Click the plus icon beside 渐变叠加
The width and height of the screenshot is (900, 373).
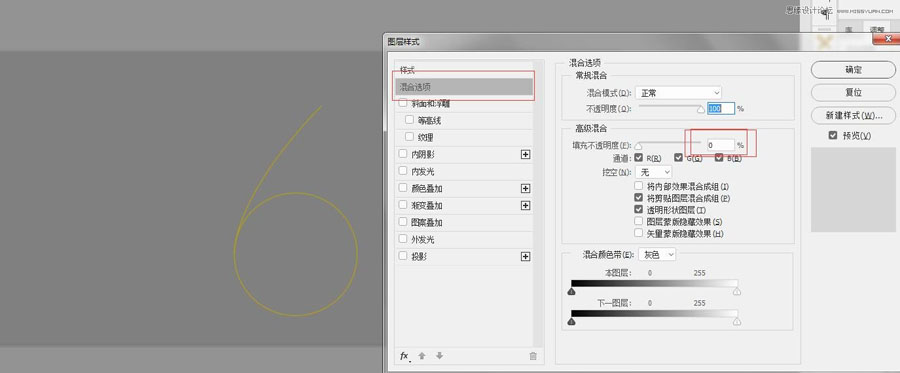tap(525, 205)
